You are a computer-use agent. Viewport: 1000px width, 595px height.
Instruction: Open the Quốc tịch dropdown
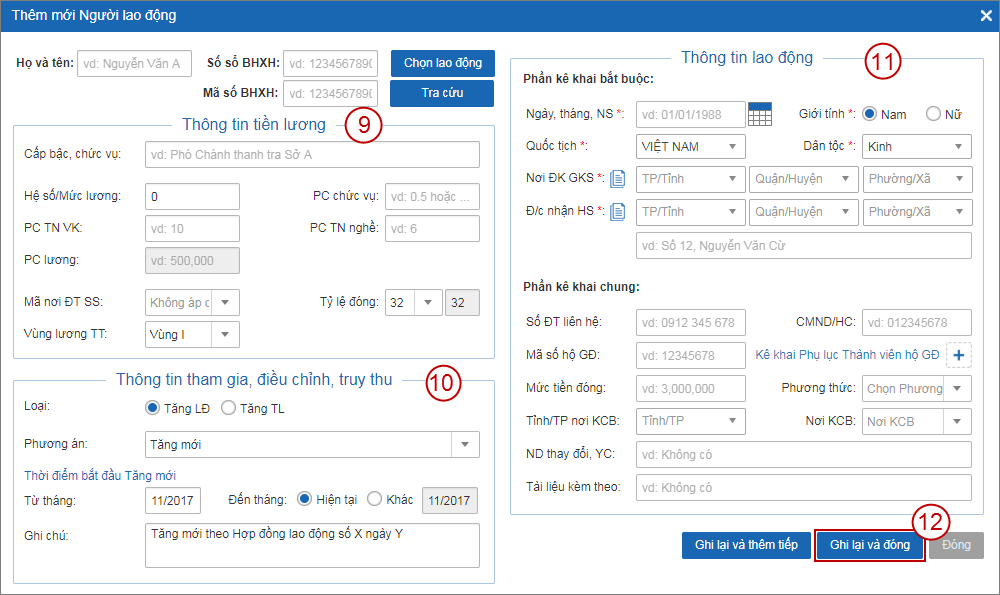691,147
